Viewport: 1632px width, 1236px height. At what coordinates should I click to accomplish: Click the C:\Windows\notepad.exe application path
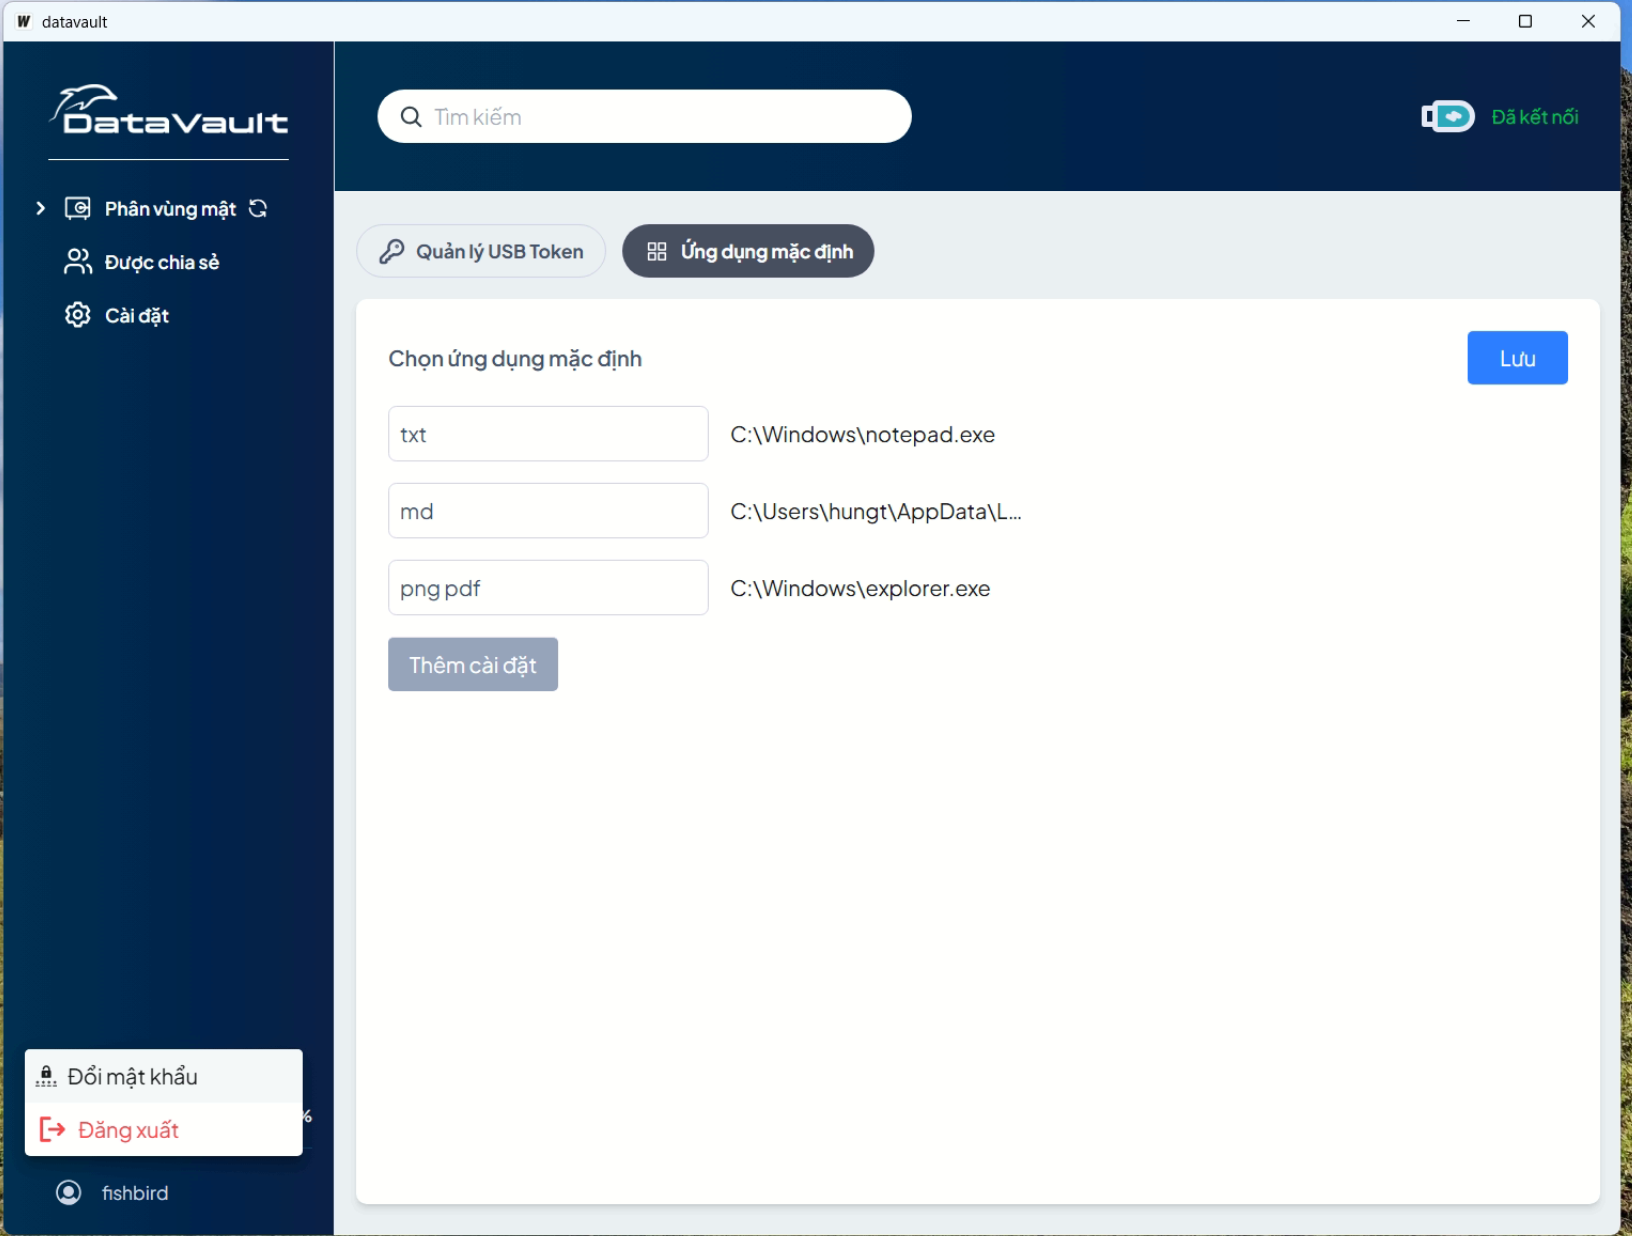(x=862, y=434)
